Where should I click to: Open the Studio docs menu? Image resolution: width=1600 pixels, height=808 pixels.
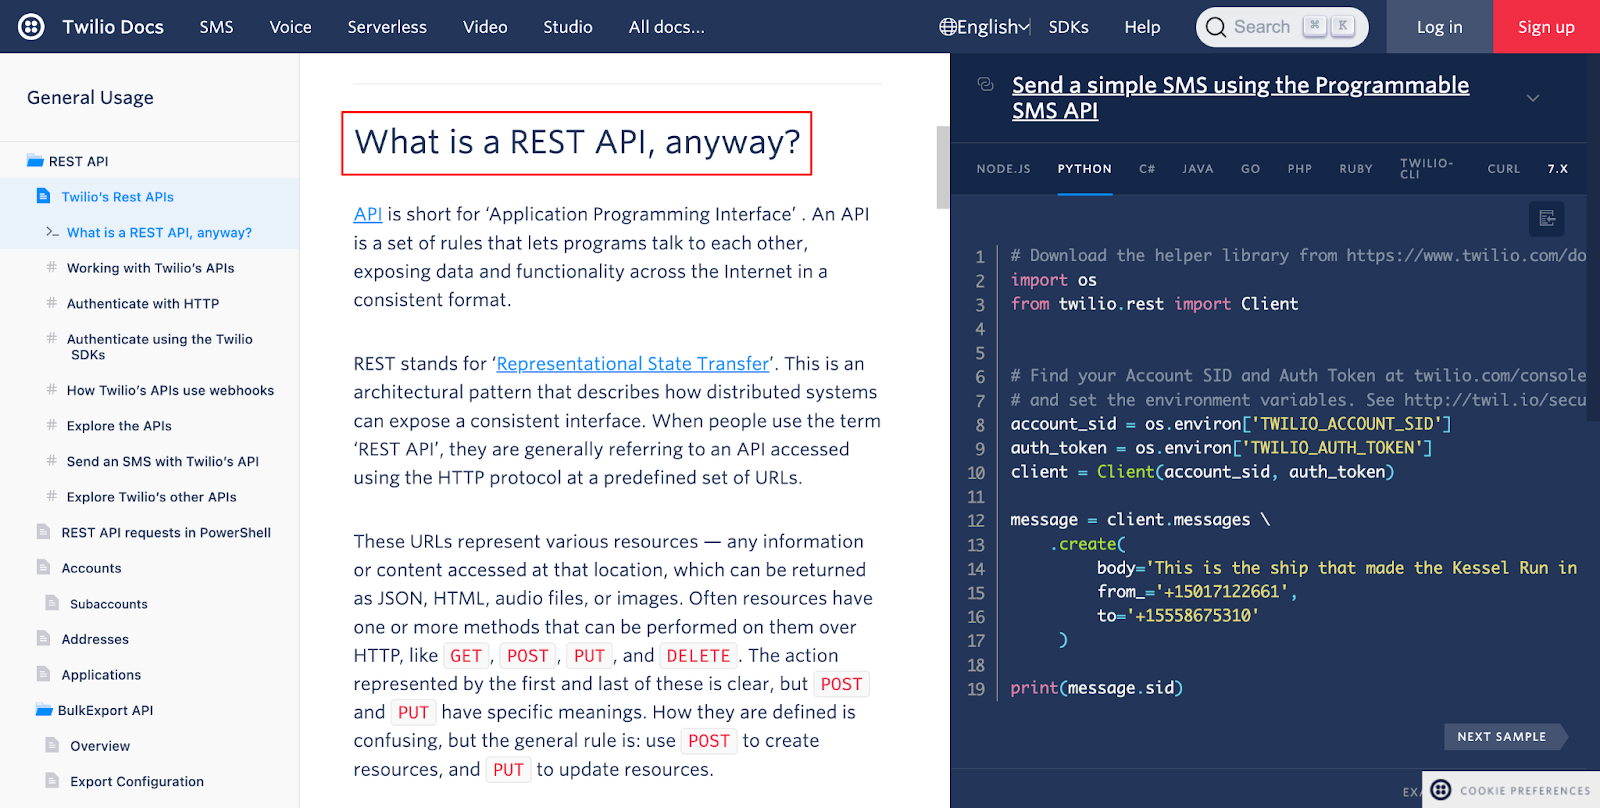pyautogui.click(x=568, y=27)
